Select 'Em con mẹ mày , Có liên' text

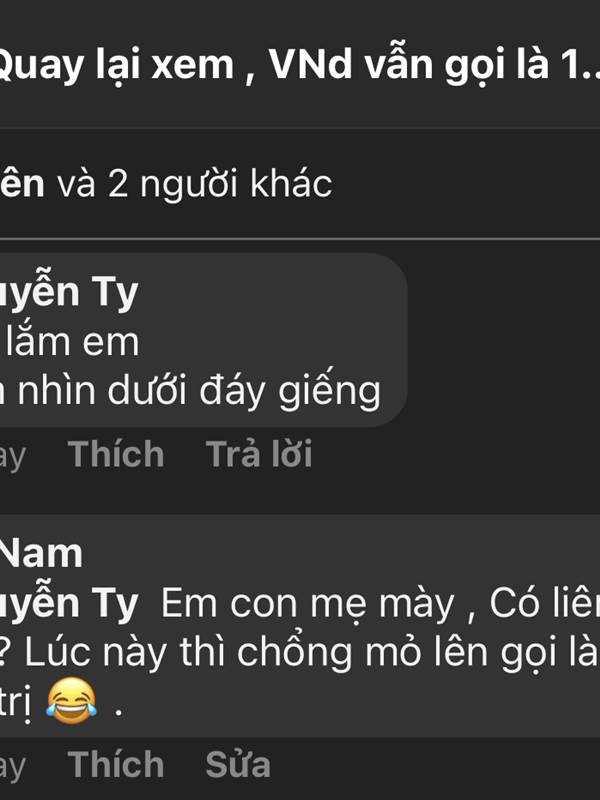[x=380, y=604]
